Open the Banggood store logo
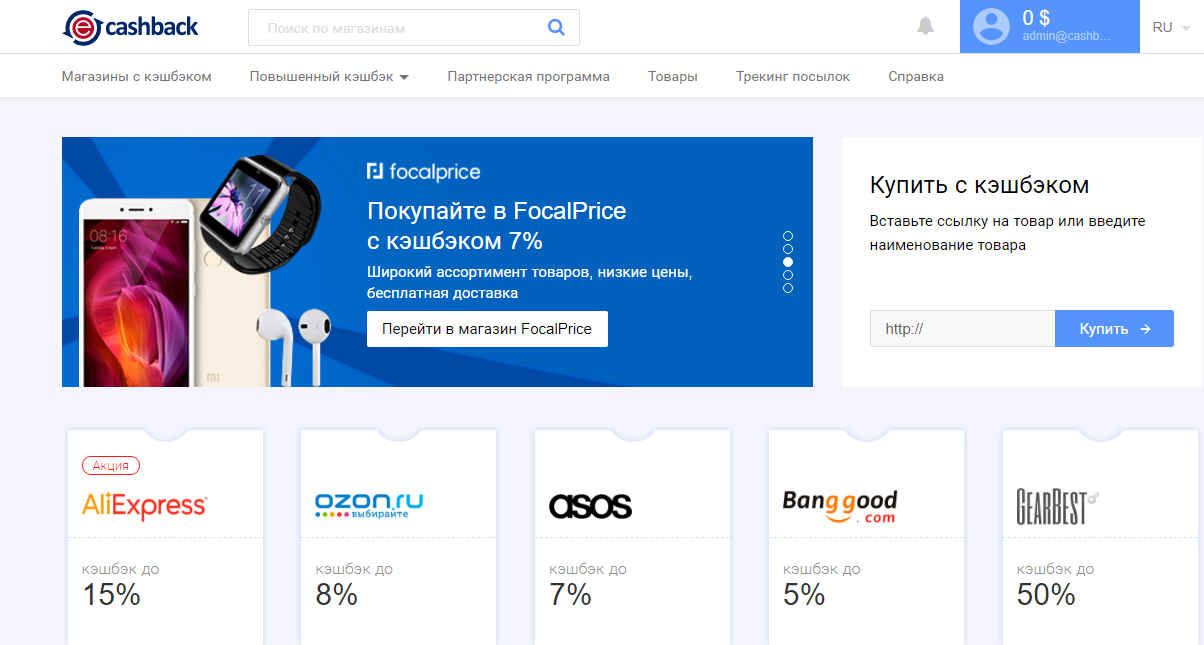The width and height of the screenshot is (1204, 645). 839,506
